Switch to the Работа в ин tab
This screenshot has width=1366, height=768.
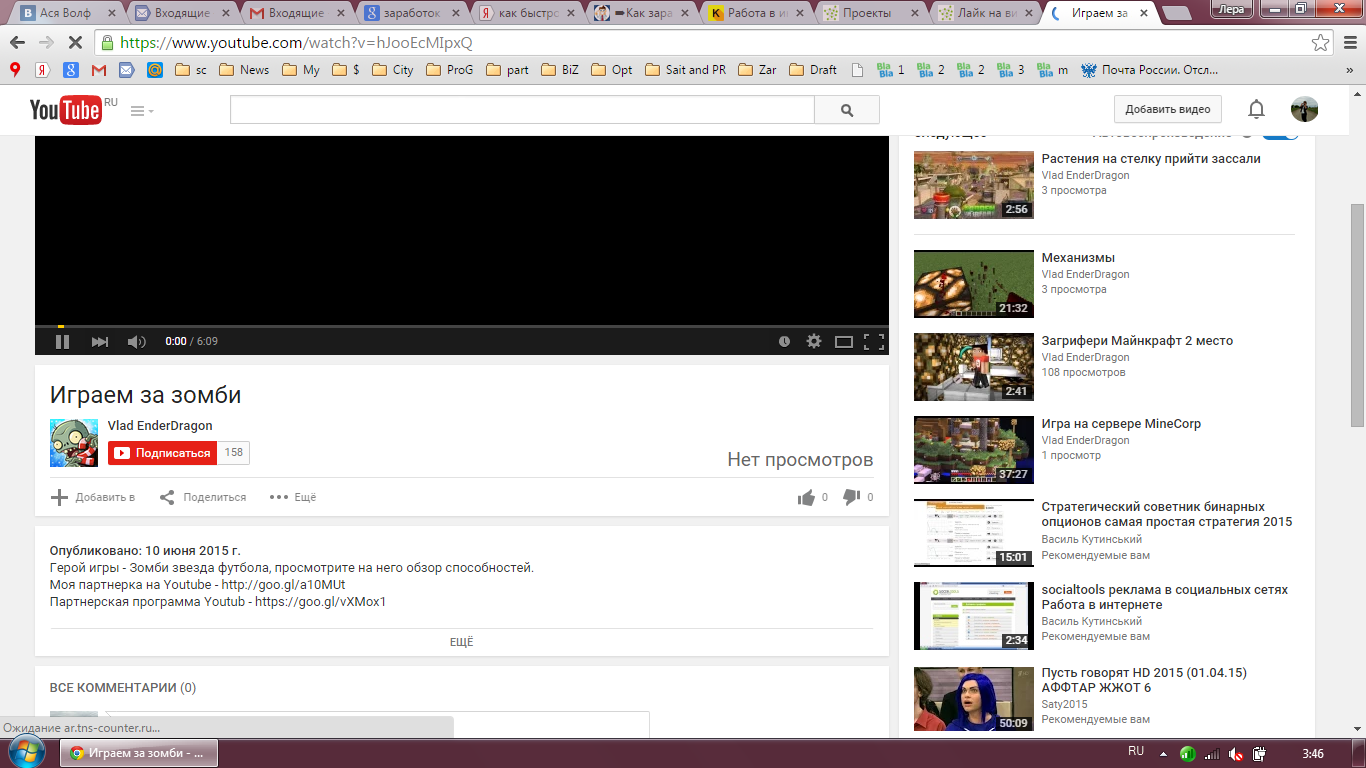click(755, 14)
